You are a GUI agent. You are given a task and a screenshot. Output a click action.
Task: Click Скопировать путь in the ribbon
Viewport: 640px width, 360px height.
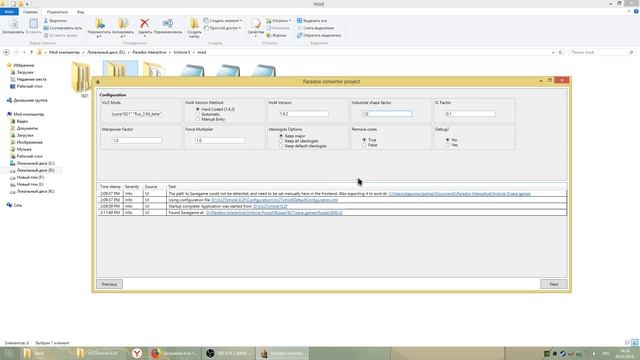(62, 28)
